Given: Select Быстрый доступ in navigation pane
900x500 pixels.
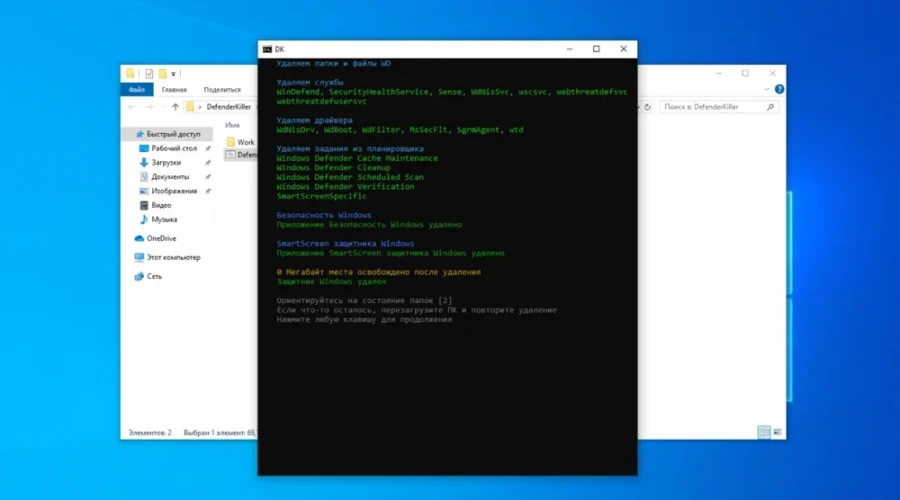Looking at the screenshot, I should click(x=173, y=133).
